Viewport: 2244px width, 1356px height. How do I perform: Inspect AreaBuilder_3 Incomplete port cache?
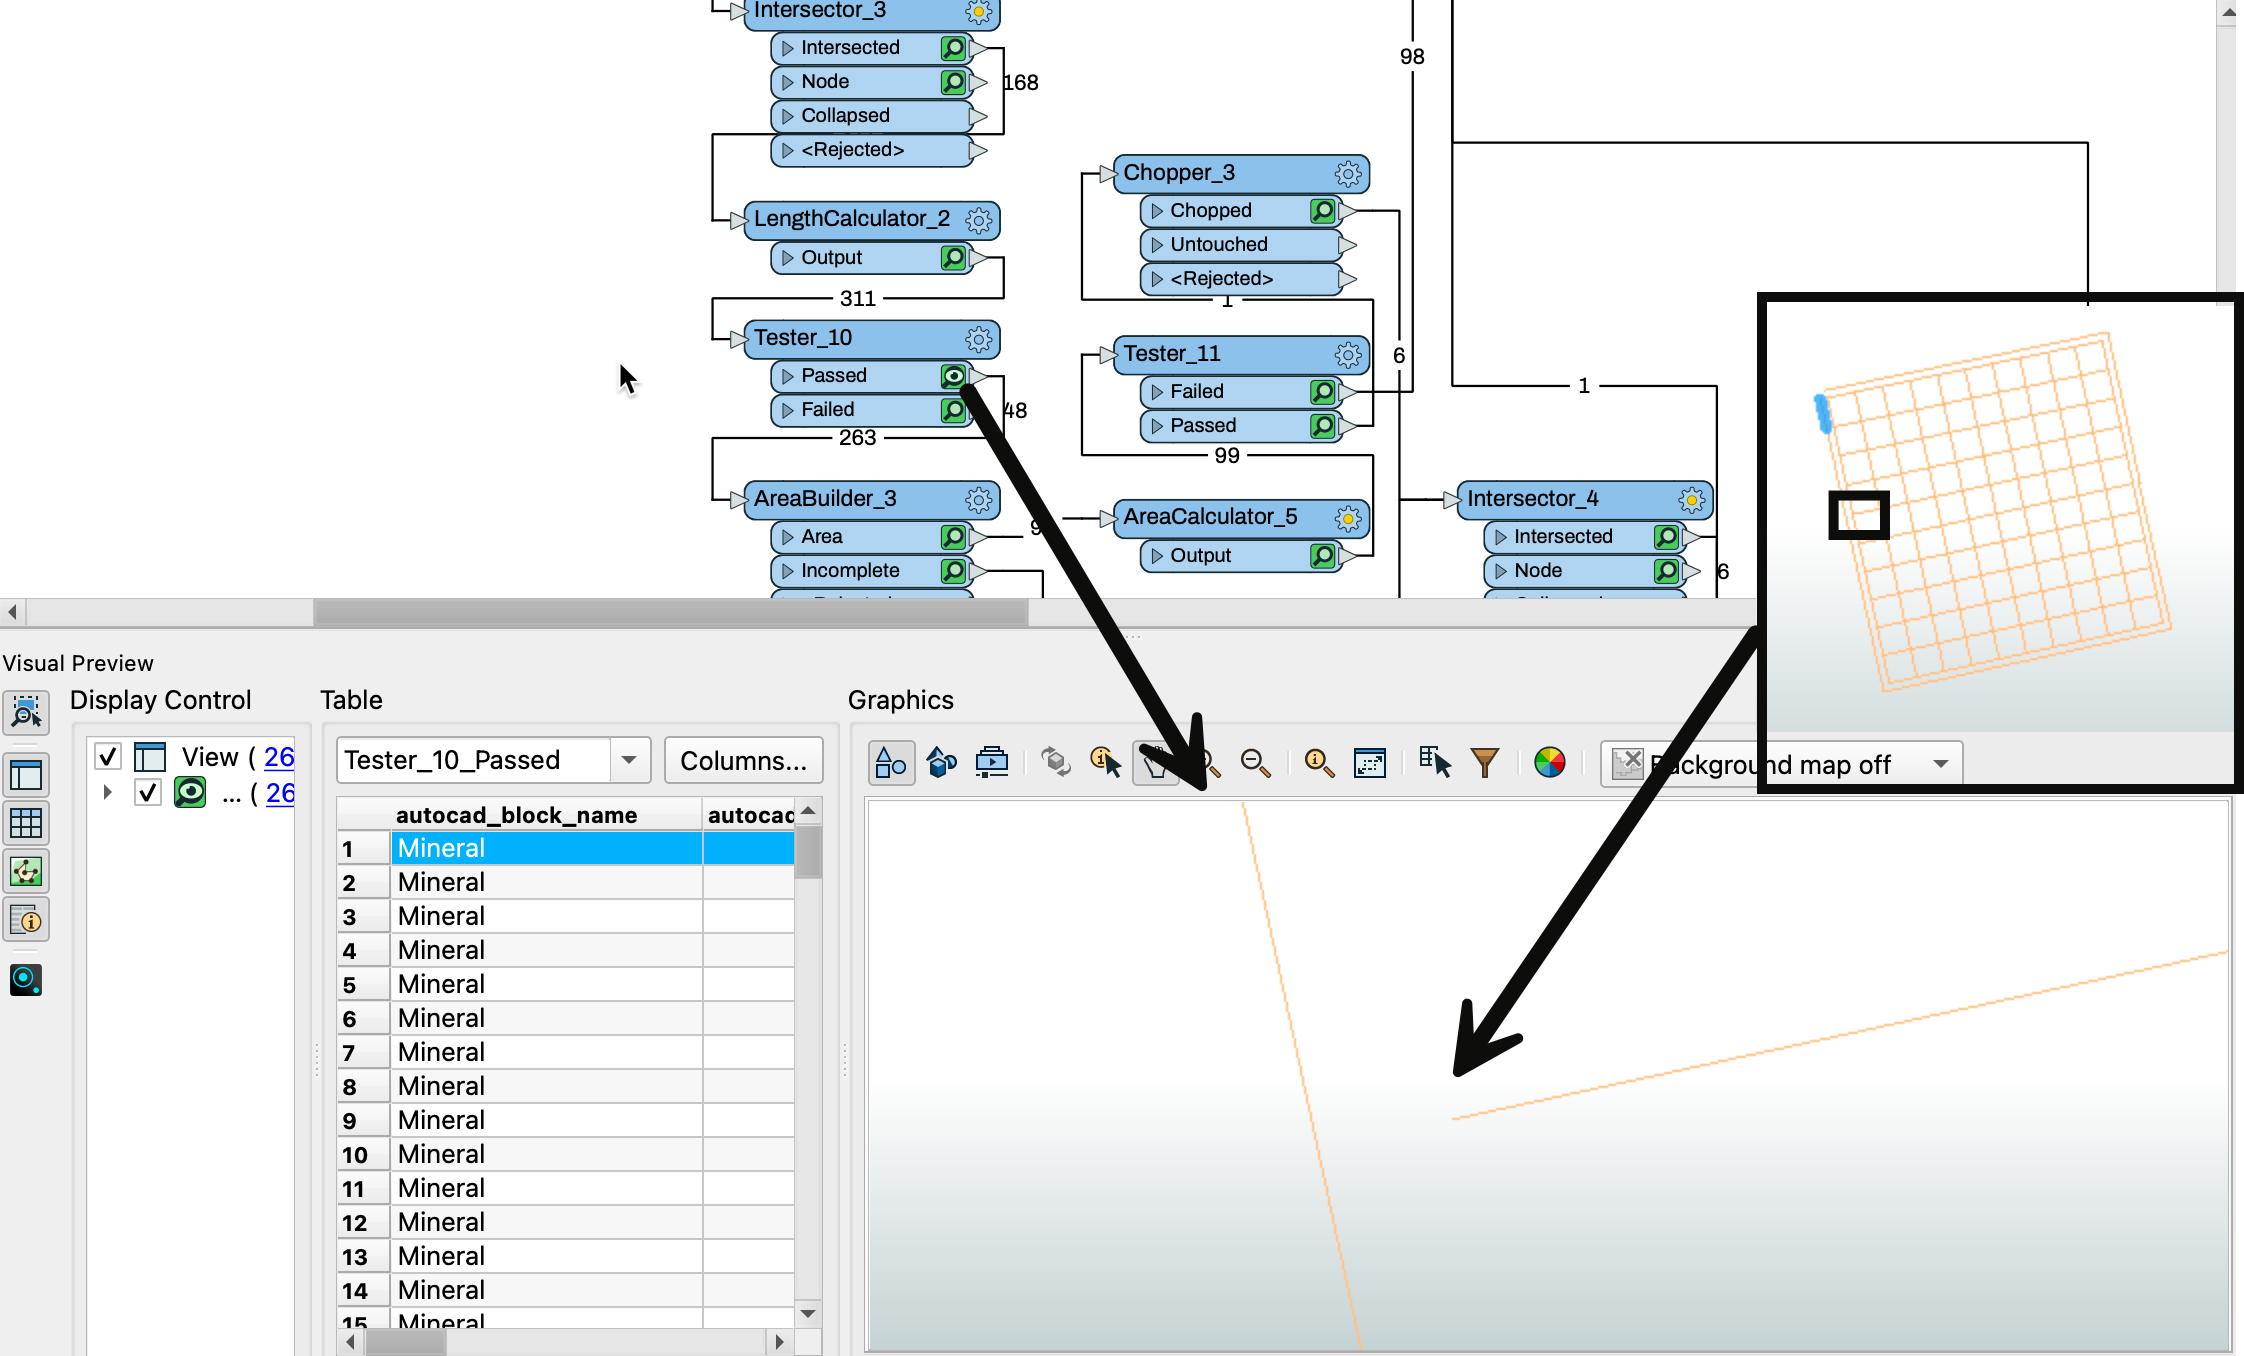click(954, 571)
